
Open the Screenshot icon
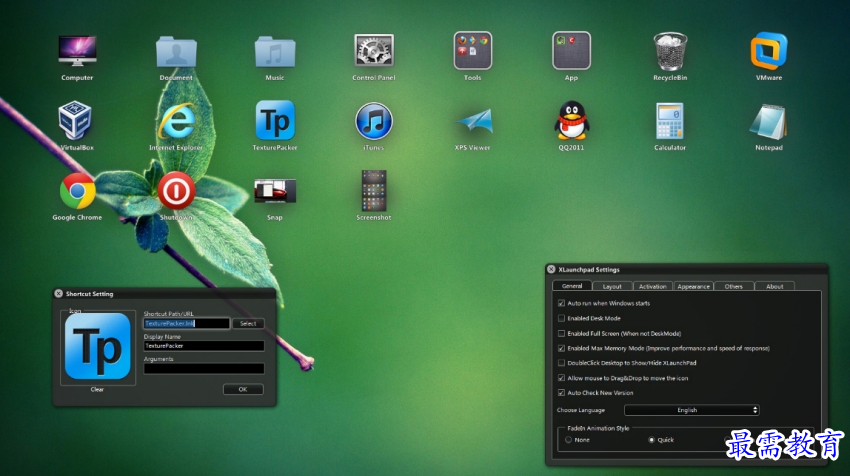(374, 191)
